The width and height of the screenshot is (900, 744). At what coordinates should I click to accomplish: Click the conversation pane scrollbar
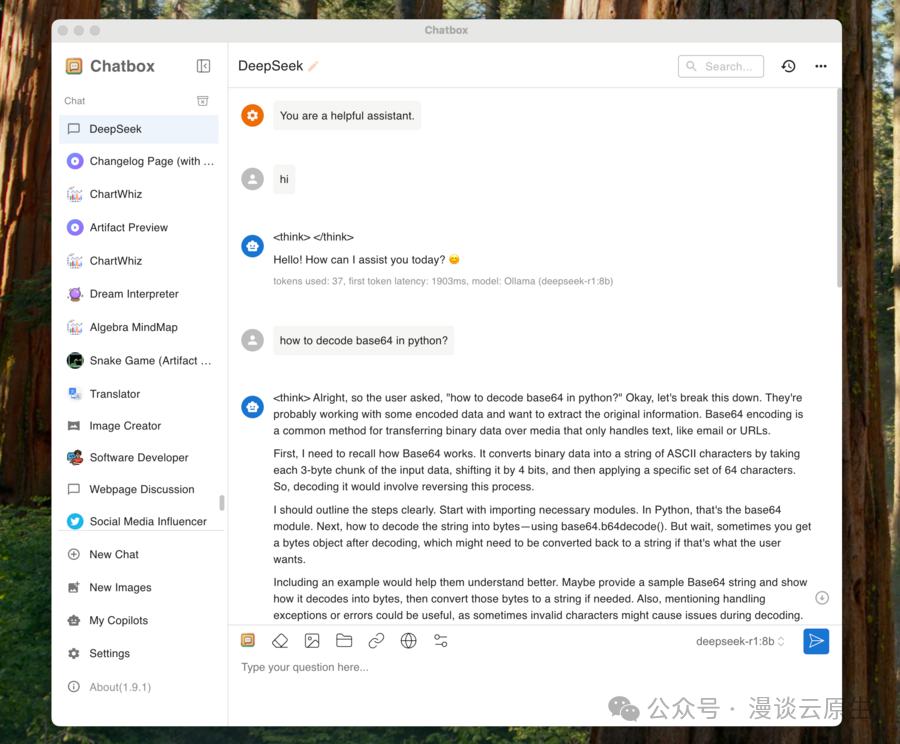click(x=839, y=188)
